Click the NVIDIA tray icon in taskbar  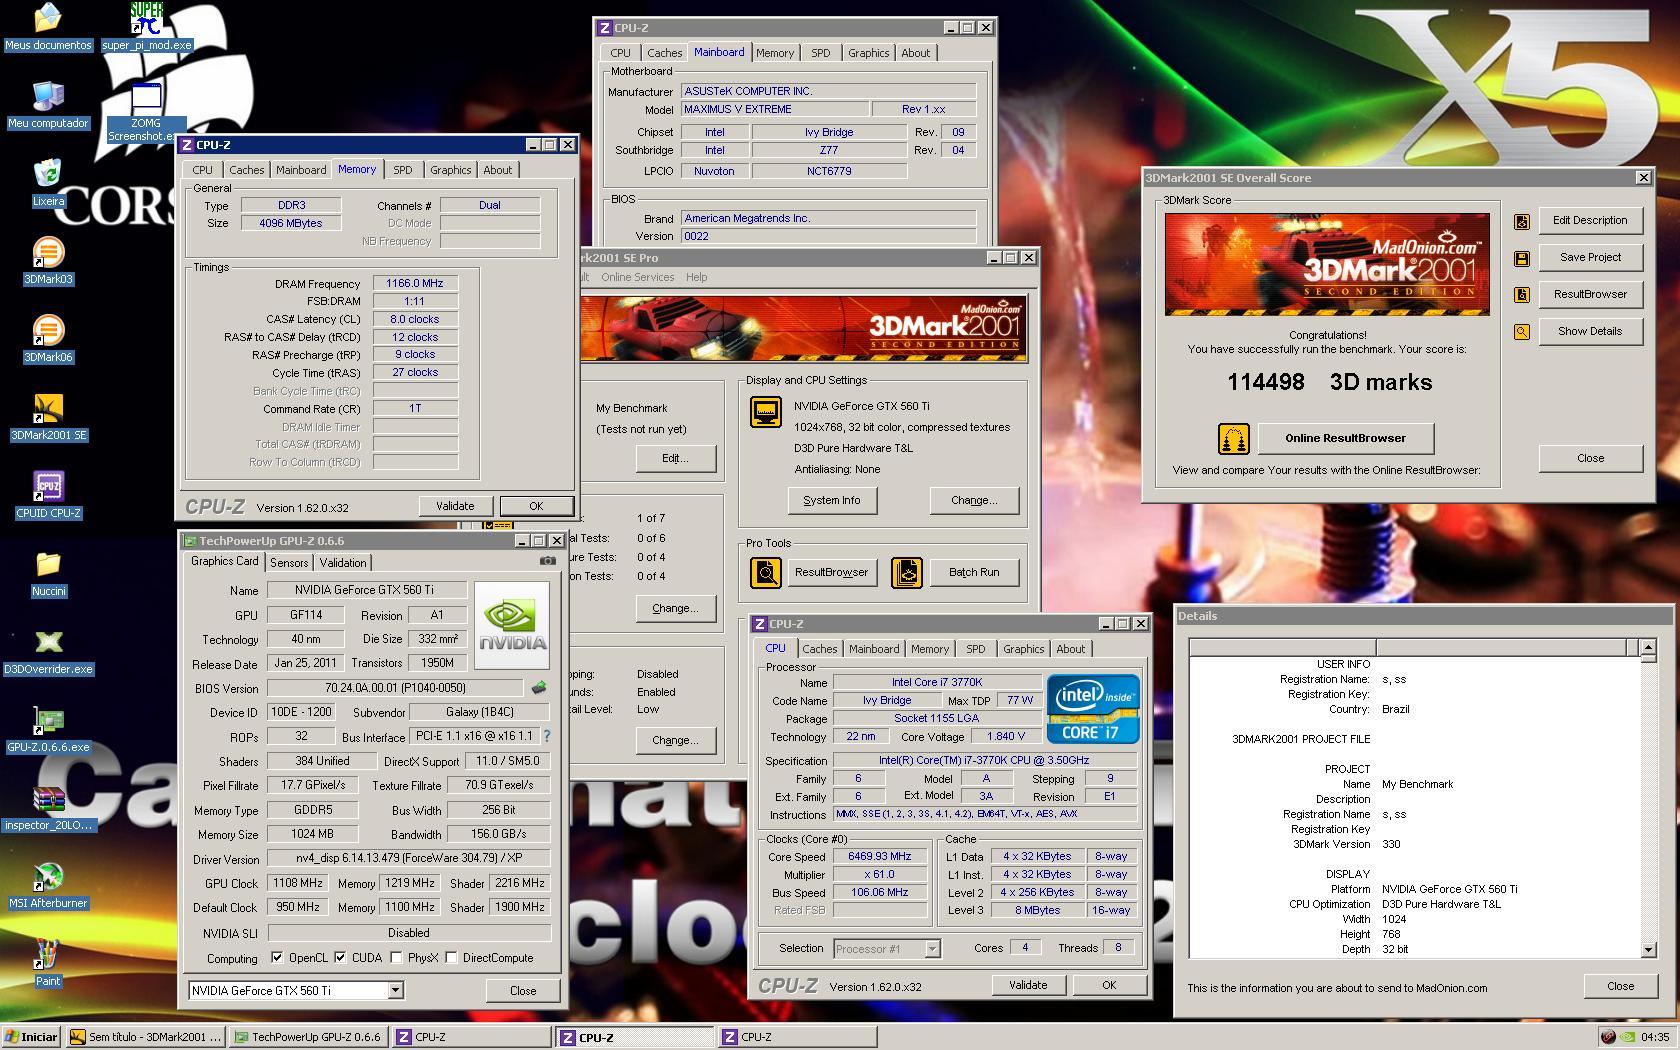(x=1627, y=1037)
